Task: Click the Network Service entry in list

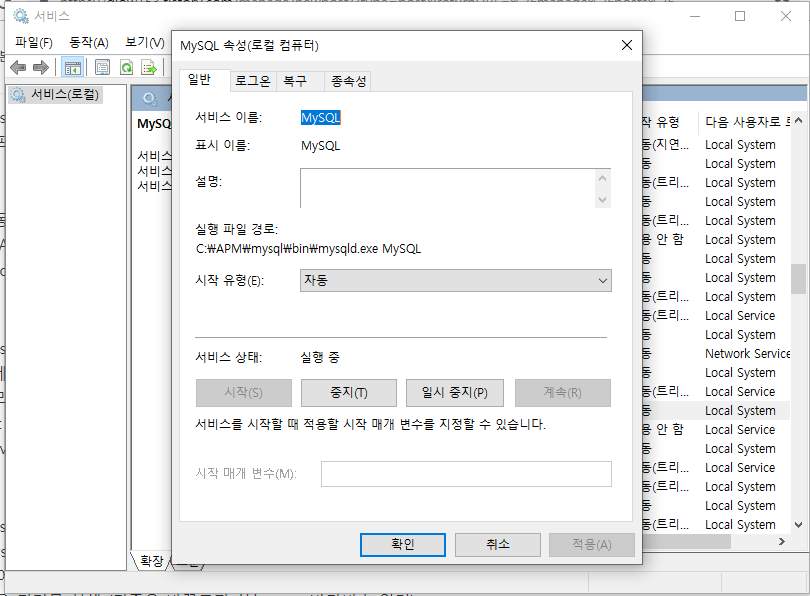Action: click(x=747, y=354)
